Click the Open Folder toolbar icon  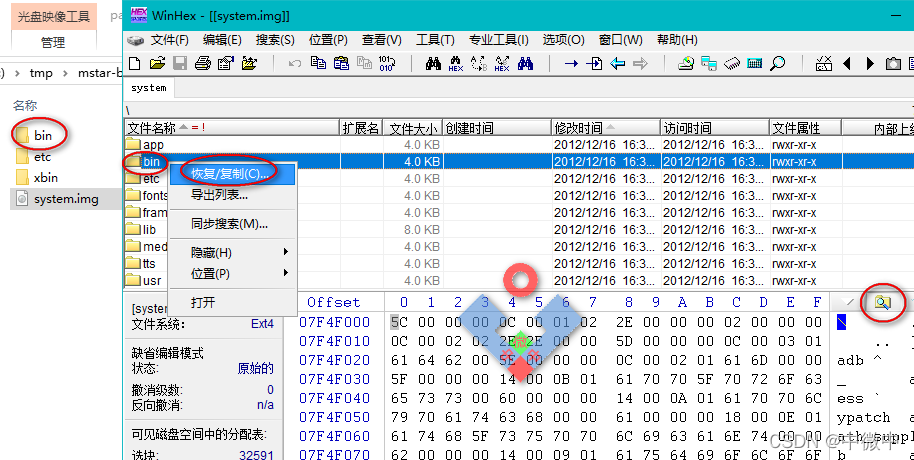[x=249, y=63]
